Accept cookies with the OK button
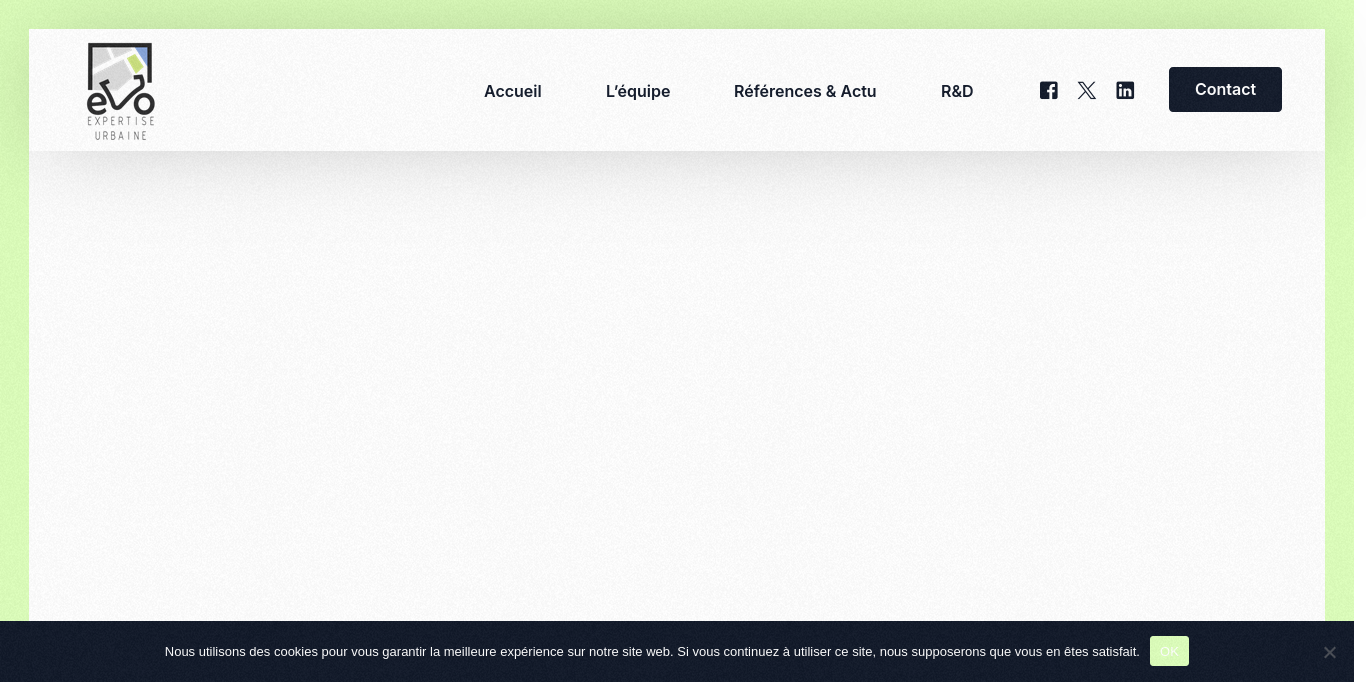This screenshot has height=682, width=1366. (1169, 651)
